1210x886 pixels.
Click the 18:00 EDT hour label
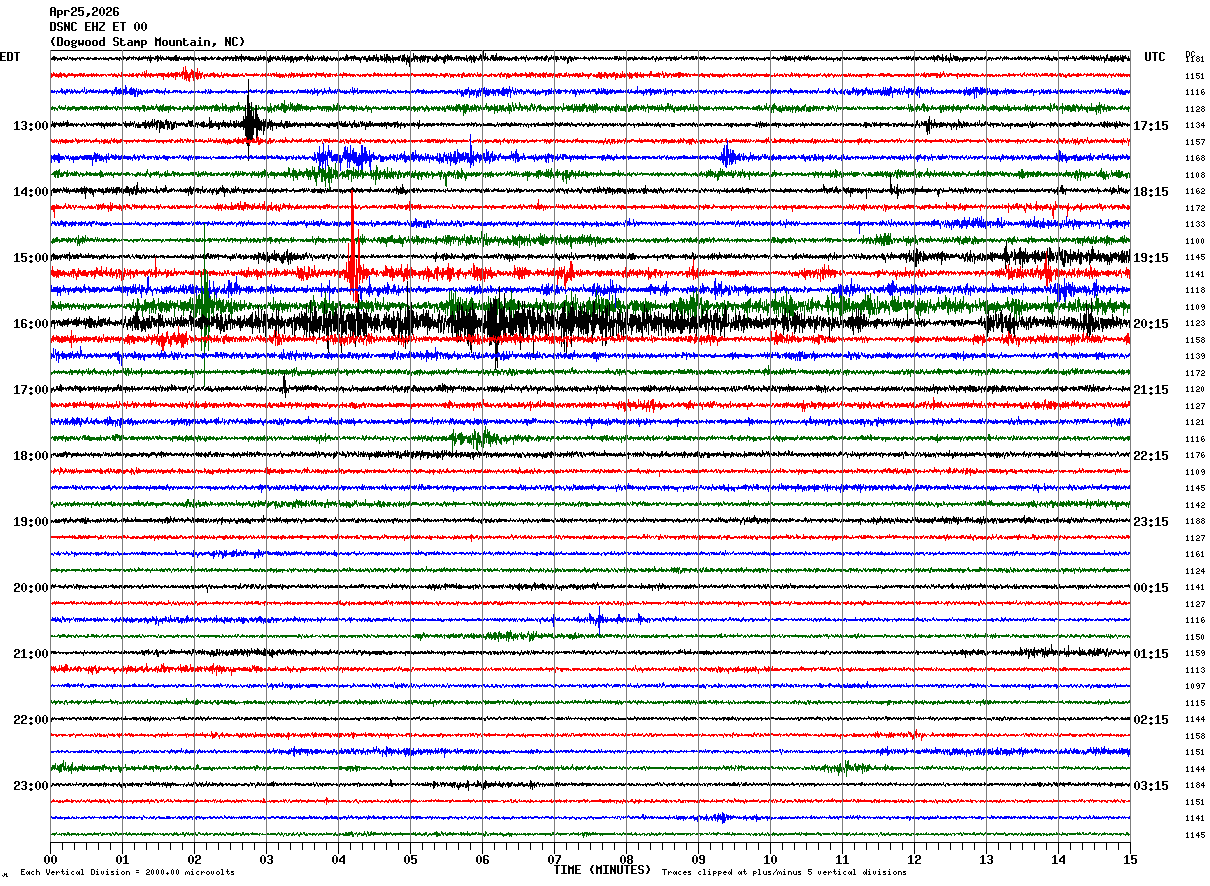[30, 456]
